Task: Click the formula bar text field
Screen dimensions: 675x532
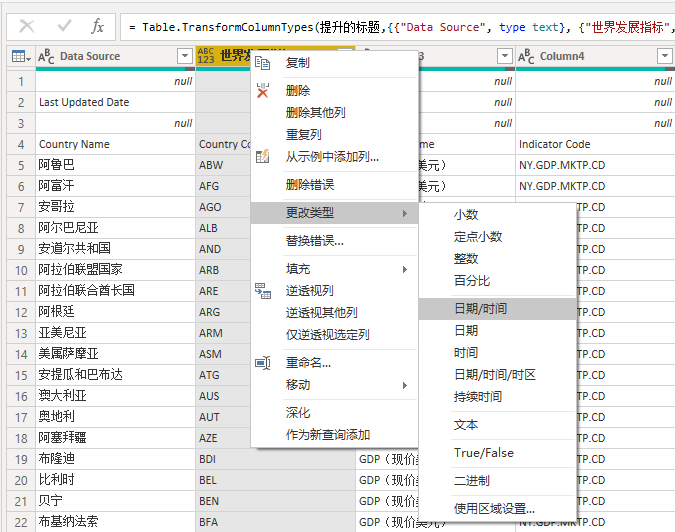Action: pyautogui.click(x=400, y=27)
